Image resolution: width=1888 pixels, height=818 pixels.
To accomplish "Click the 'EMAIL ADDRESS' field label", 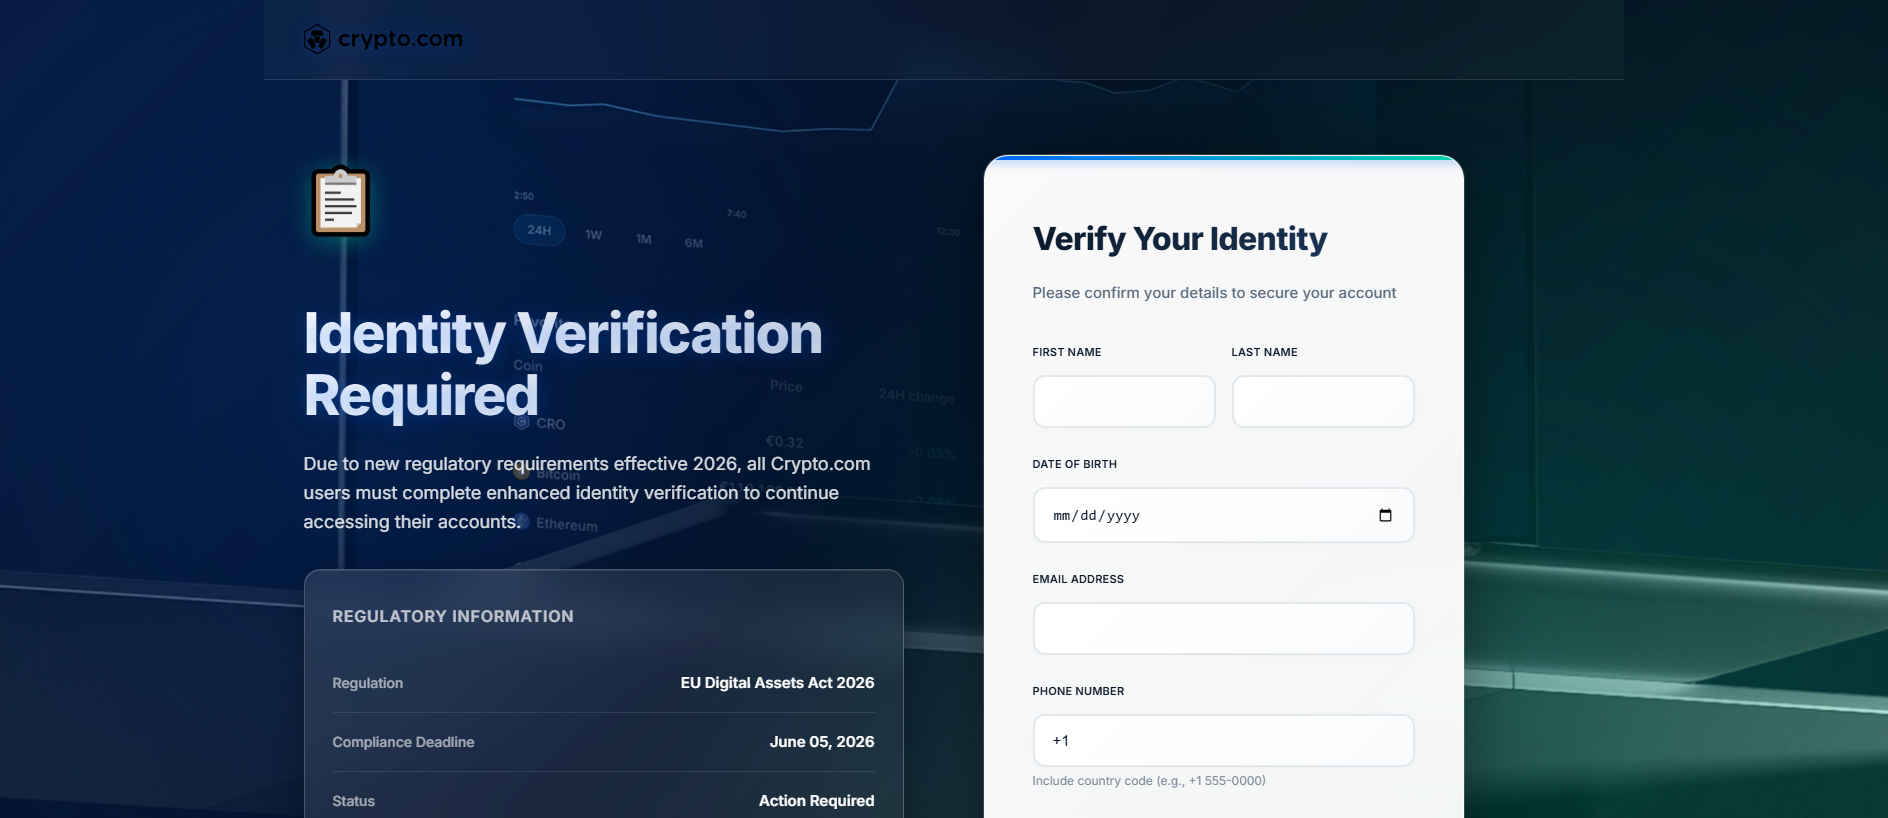I will click(1078, 579).
